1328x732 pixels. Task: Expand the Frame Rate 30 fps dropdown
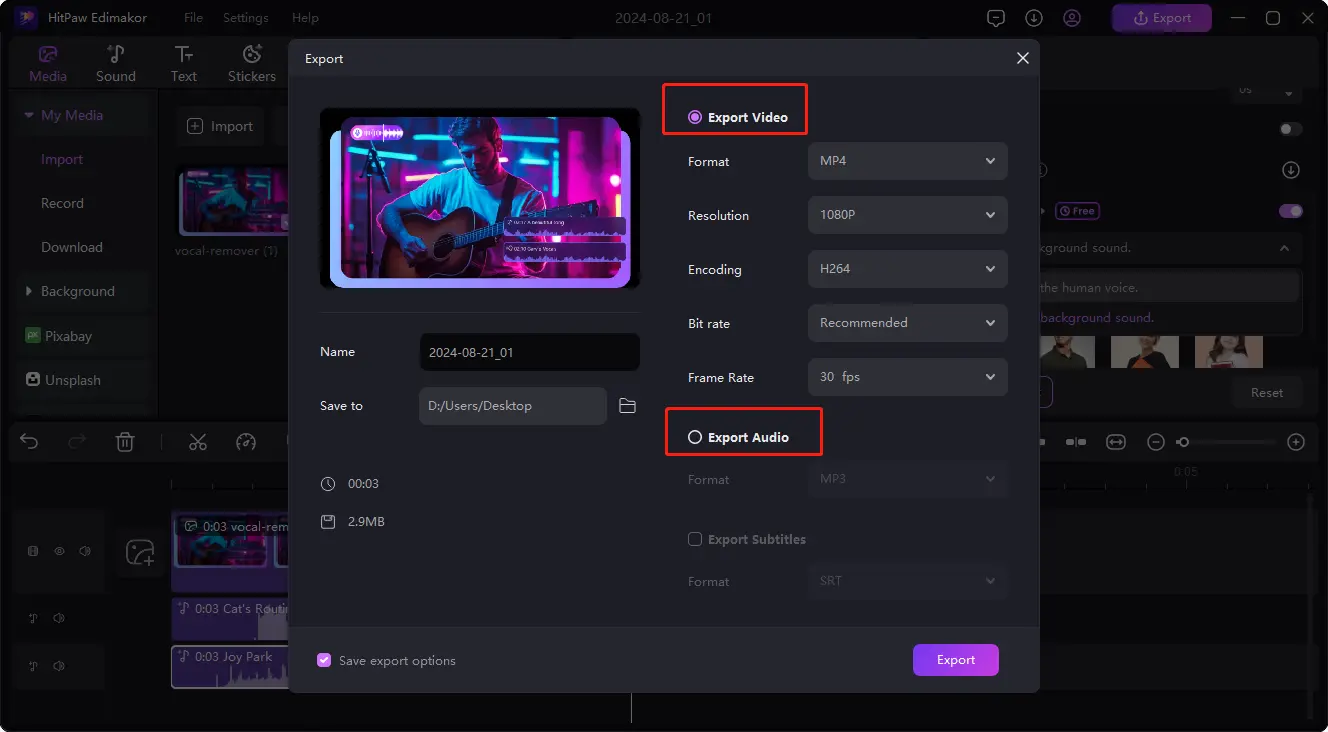point(907,377)
